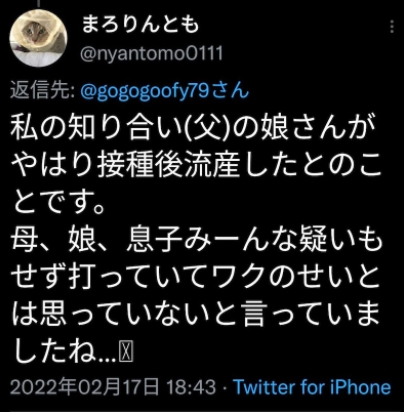This screenshot has height=412, width=404.
Task: Click the 2022年02月17日 date stamp
Action: [x=85, y=387]
